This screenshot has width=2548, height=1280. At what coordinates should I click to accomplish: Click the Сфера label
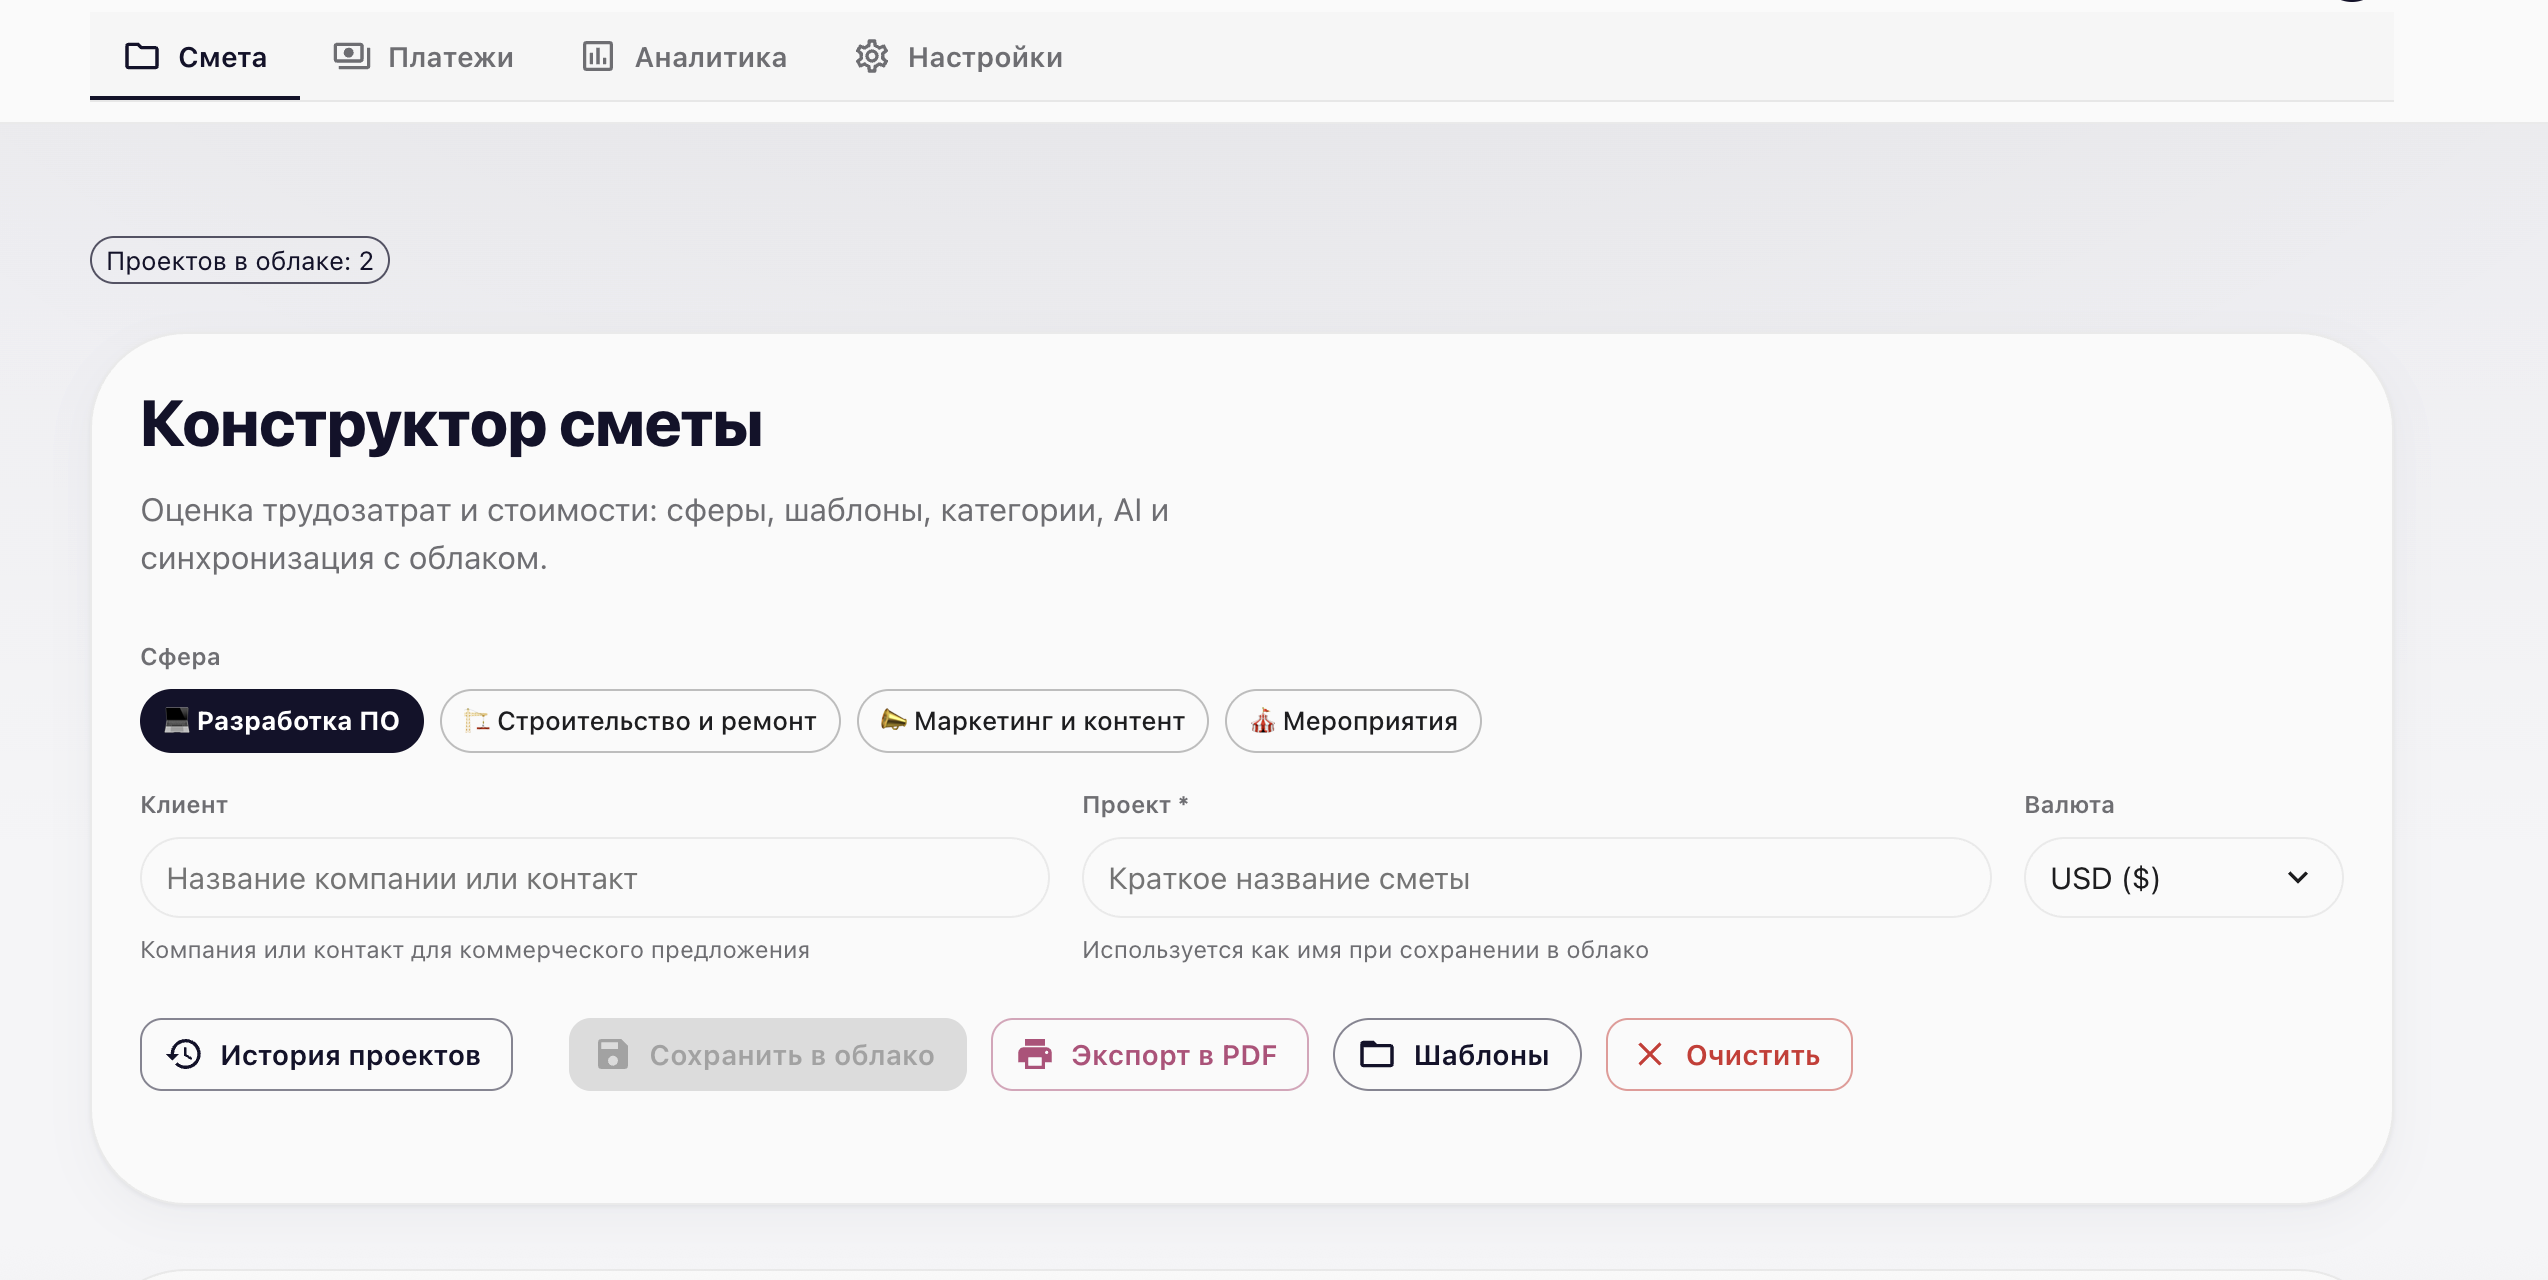(x=181, y=657)
